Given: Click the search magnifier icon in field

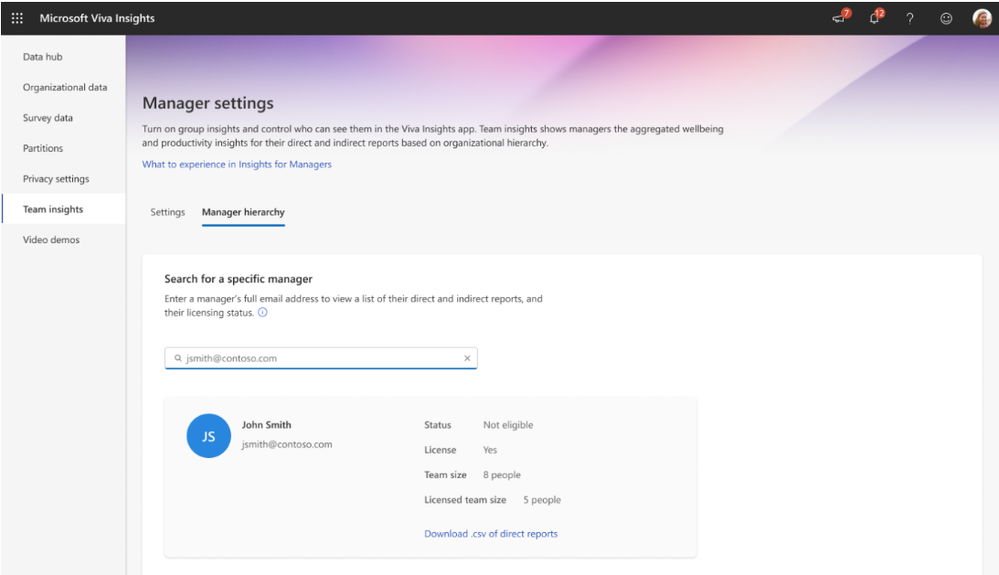Looking at the screenshot, I should pyautogui.click(x=178, y=358).
